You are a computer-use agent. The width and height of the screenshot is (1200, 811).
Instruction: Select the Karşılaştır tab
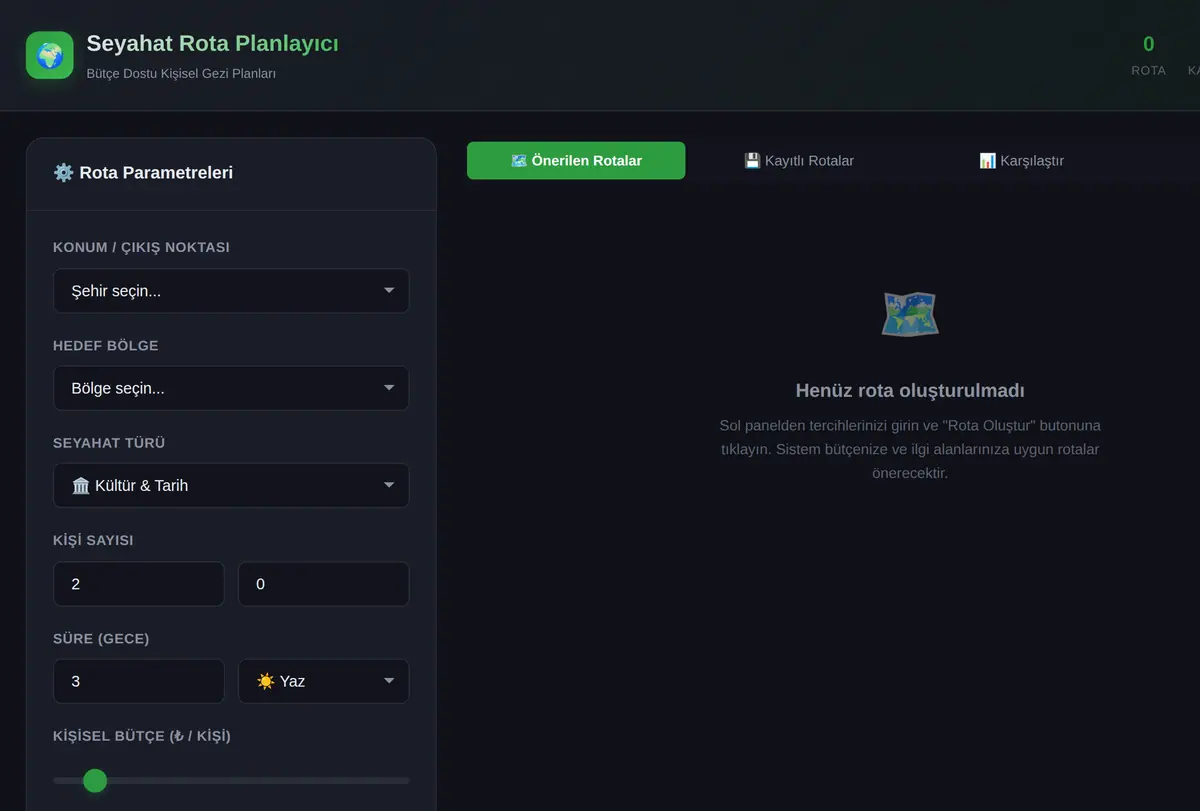(1021, 160)
